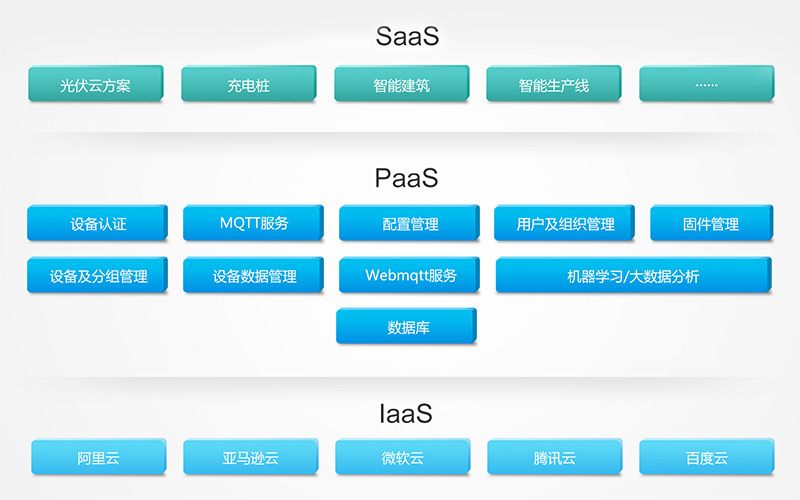Open the 腾讯云 block

554,458
